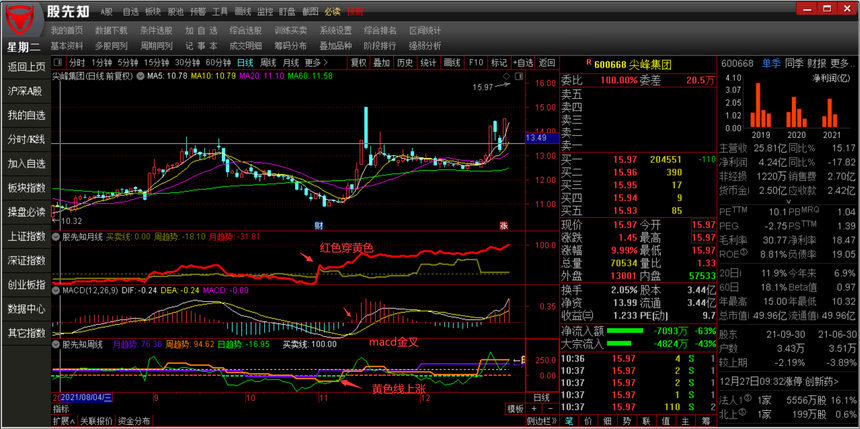Click the info icon next to ROE
This screenshot has height=429, width=860.
click(x=744, y=253)
